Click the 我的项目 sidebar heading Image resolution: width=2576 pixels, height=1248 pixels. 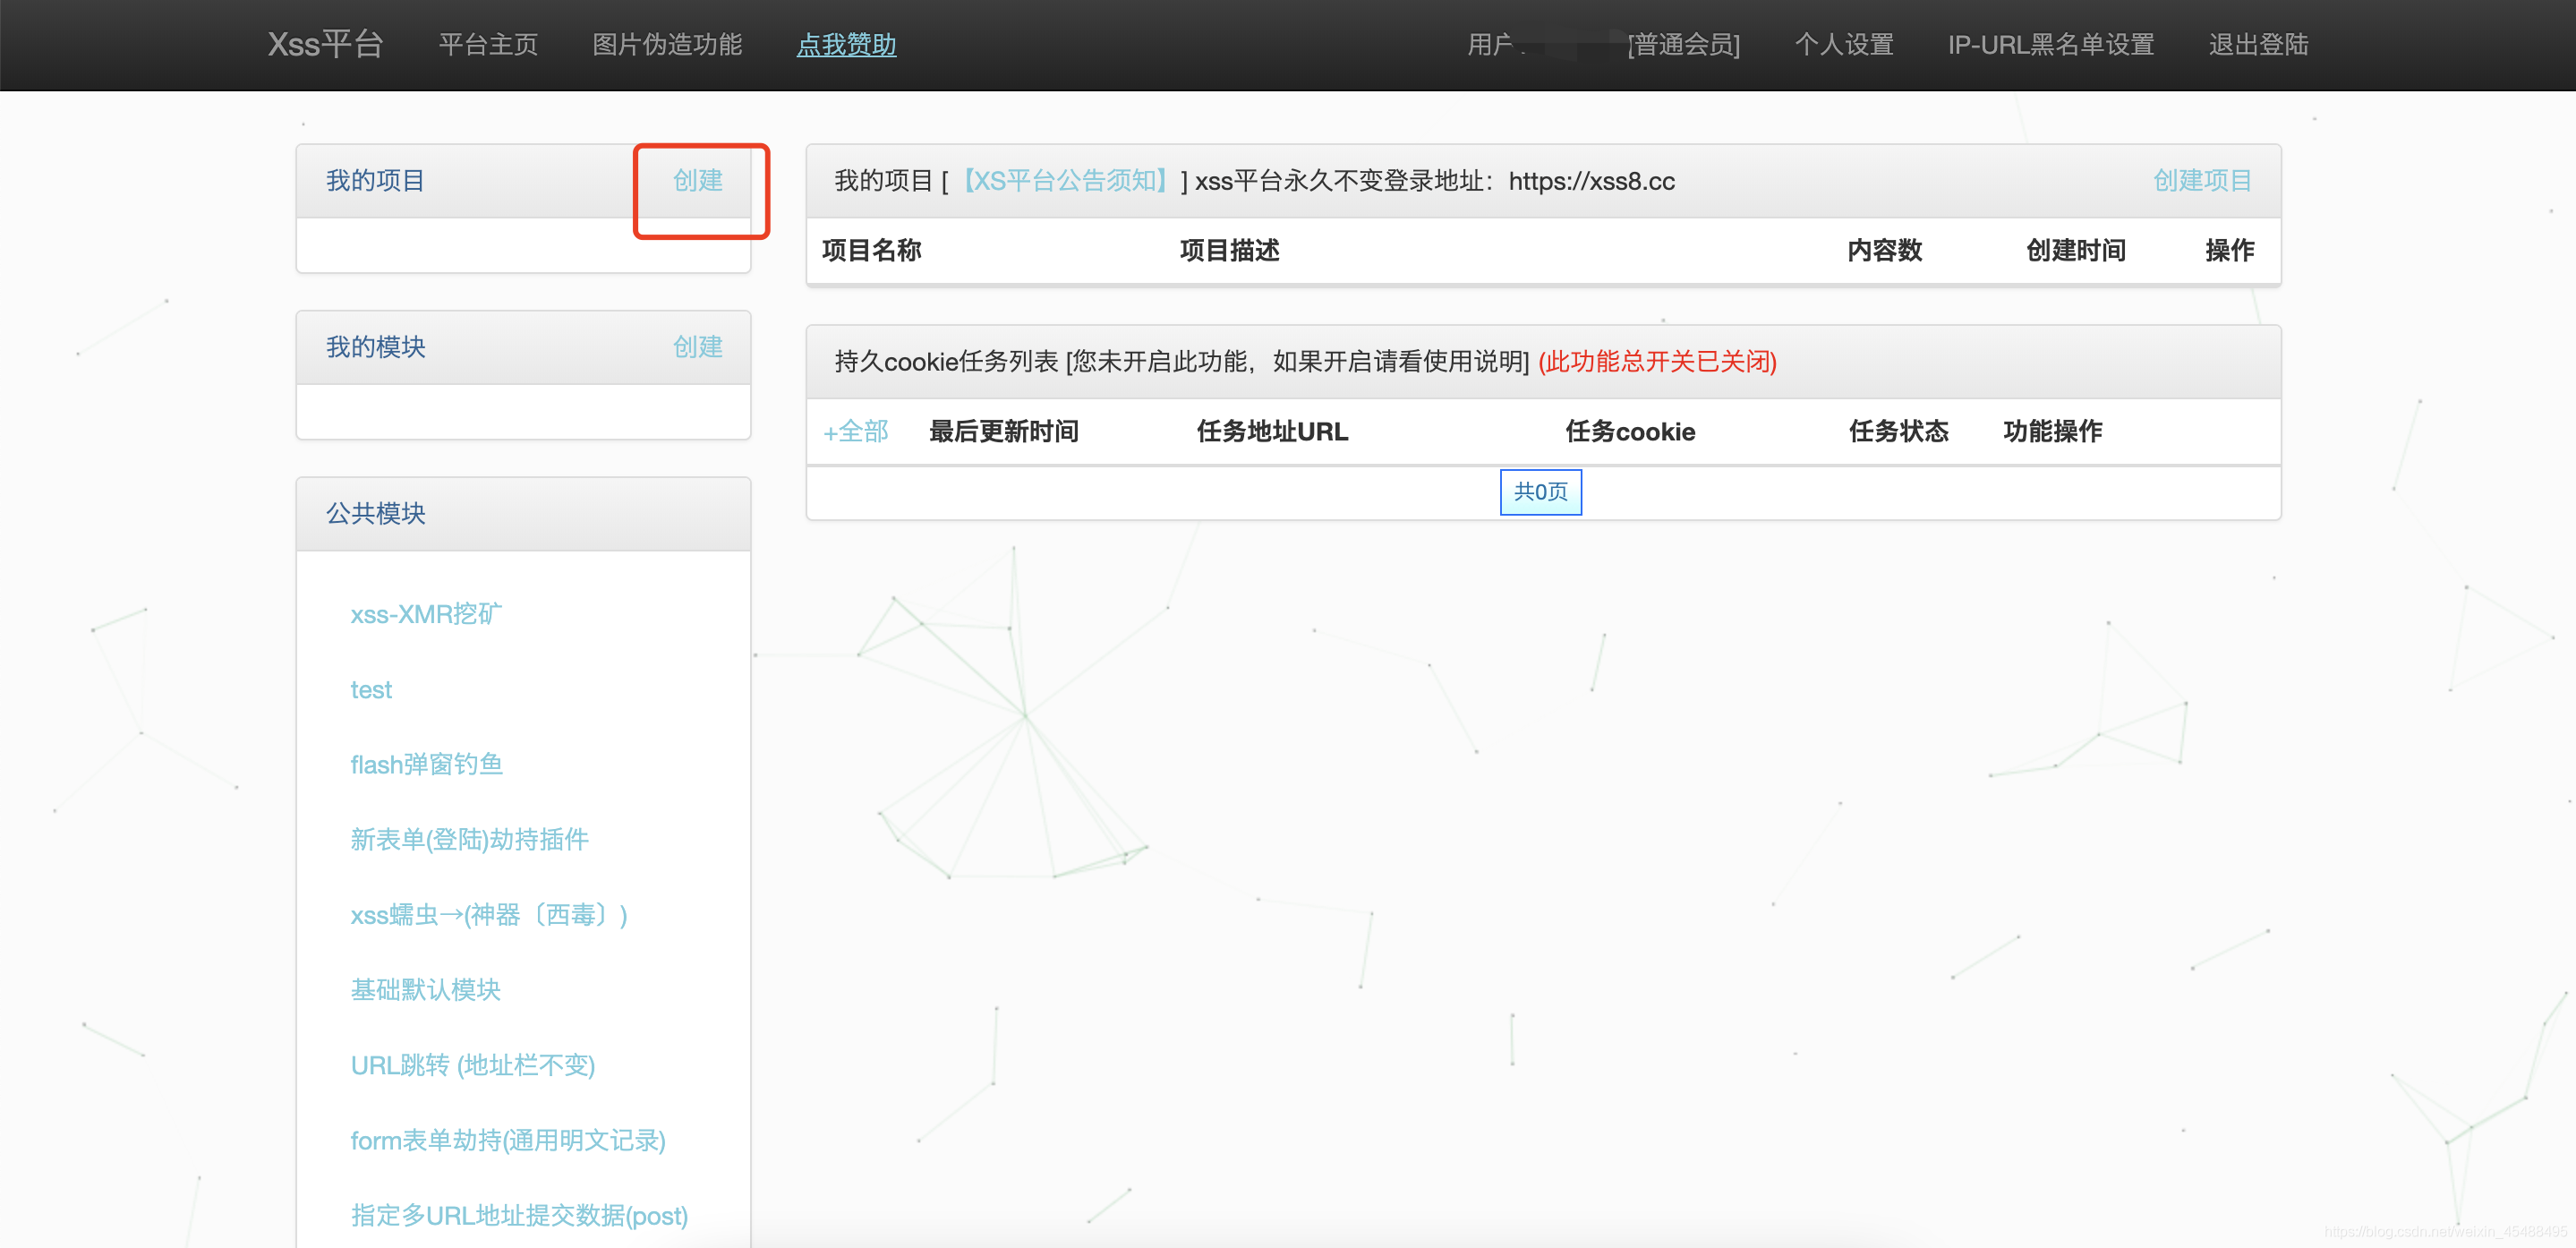(375, 180)
